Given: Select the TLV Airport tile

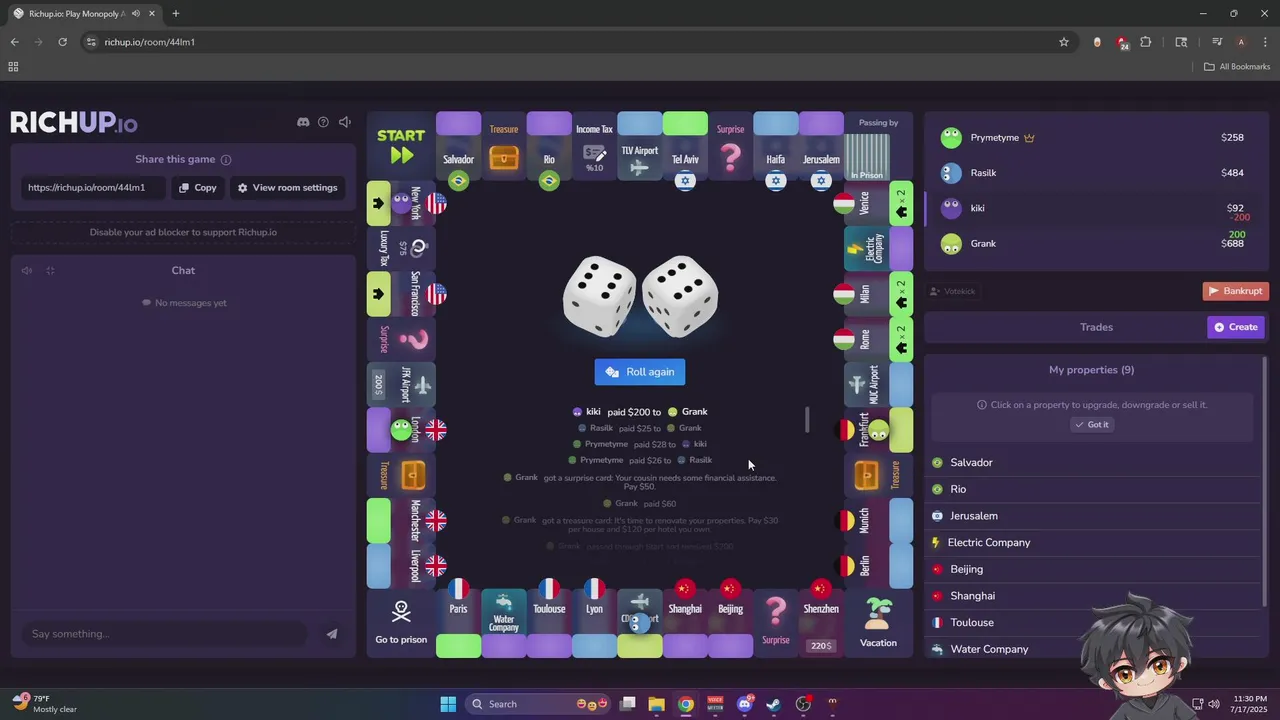Looking at the screenshot, I should pyautogui.click(x=640, y=146).
